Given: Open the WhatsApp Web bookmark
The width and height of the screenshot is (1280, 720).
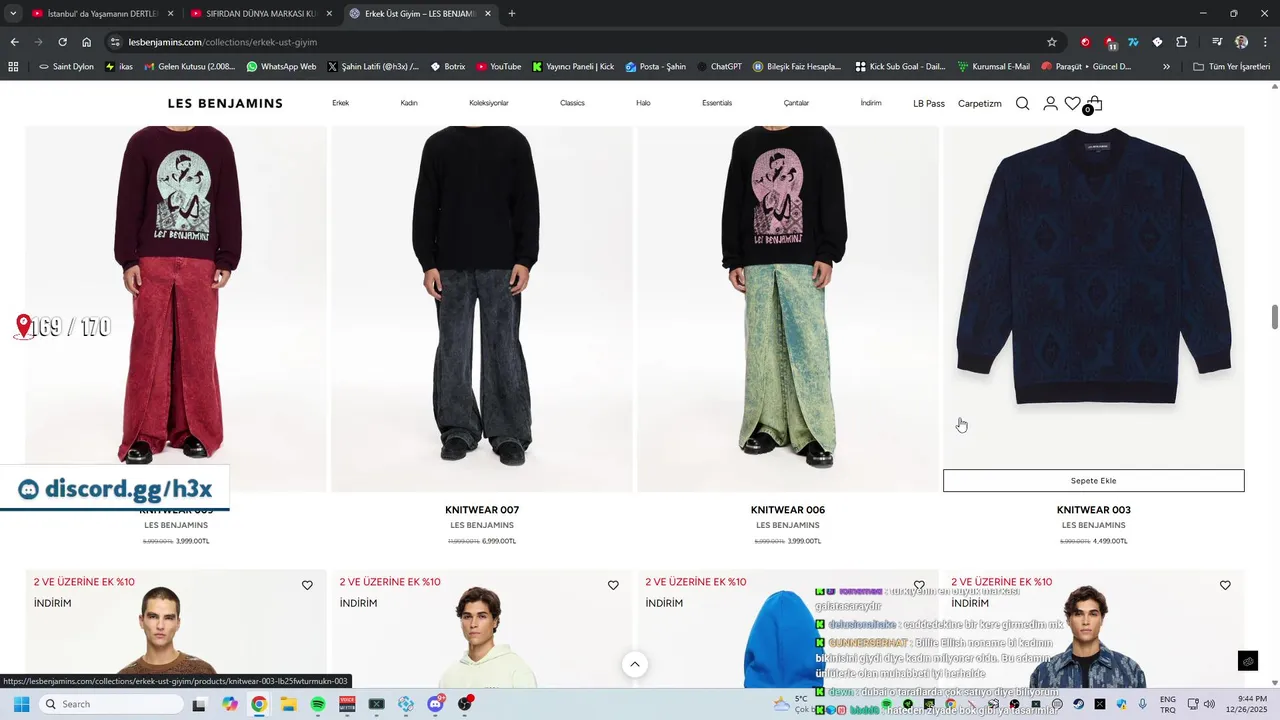Looking at the screenshot, I should pos(281,67).
